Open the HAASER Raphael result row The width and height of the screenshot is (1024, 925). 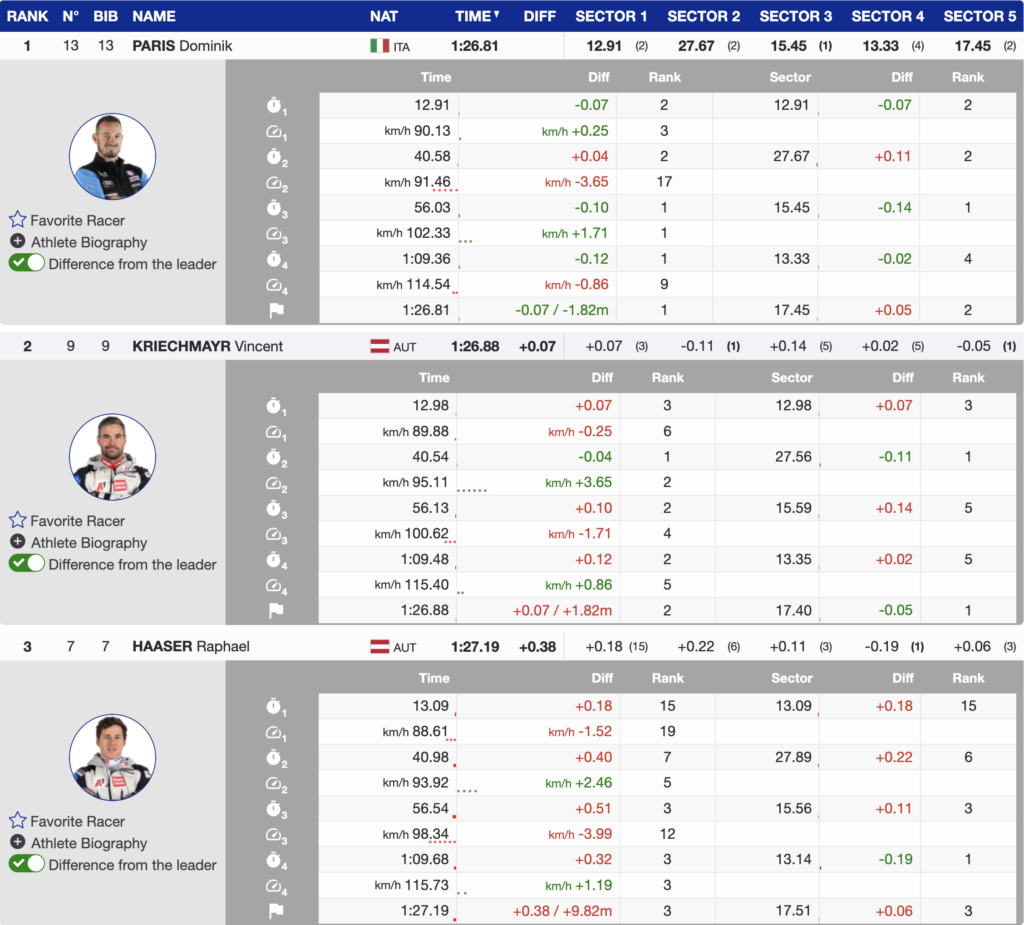tap(190, 647)
